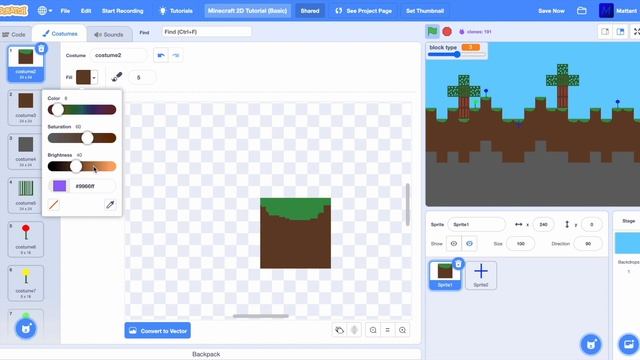Open Tutorials
640x360 pixels.
[x=176, y=11]
